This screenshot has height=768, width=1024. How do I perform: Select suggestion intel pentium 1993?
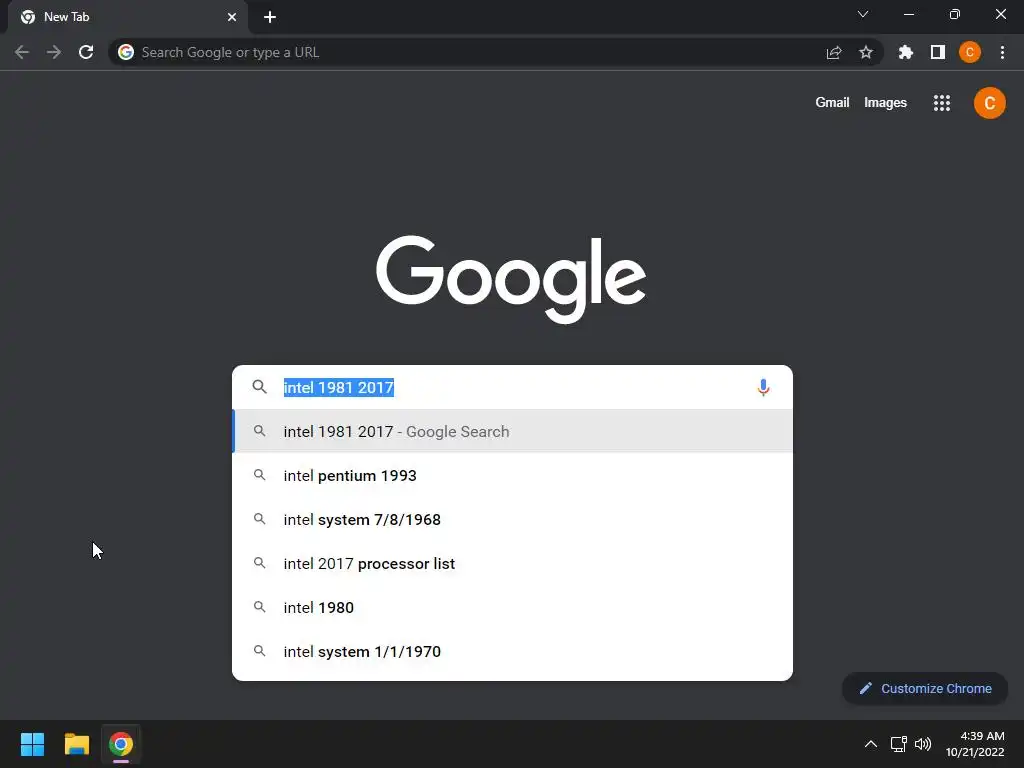coord(513,475)
